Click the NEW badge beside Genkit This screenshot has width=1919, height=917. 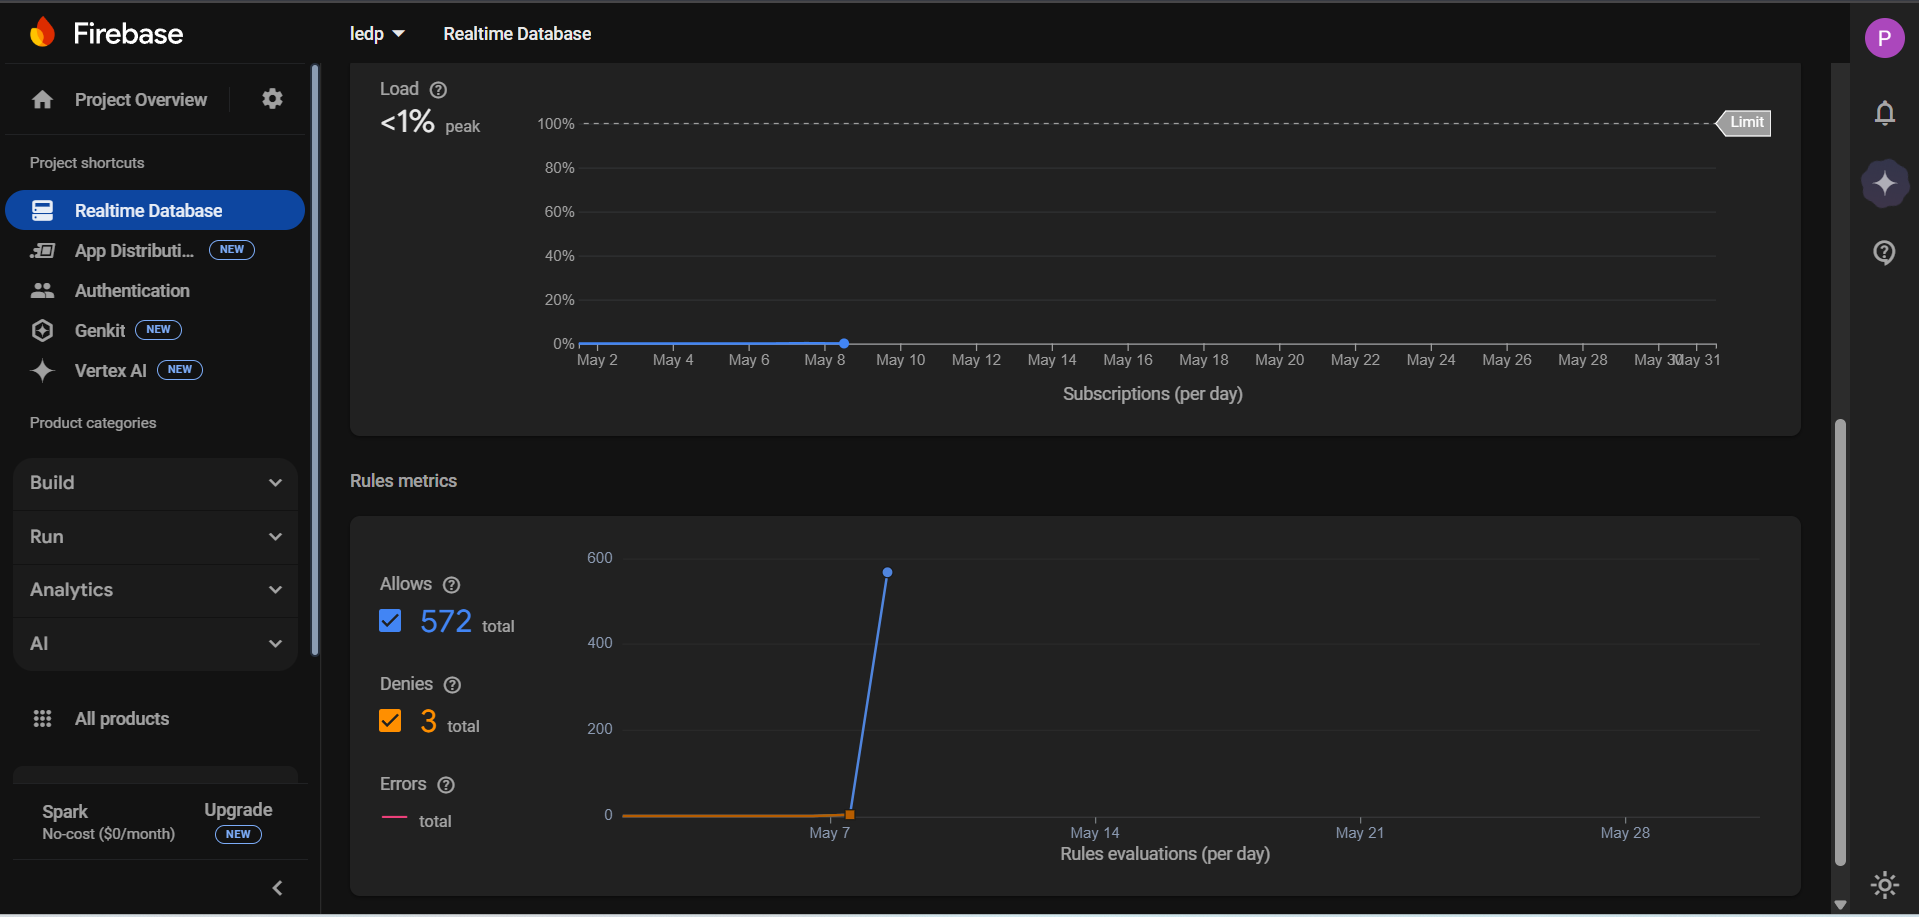[x=158, y=330]
